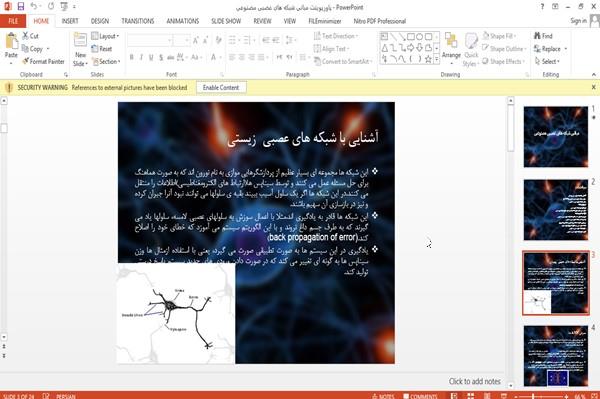Increase font size icon
The image size is (600, 399).
[196, 40]
